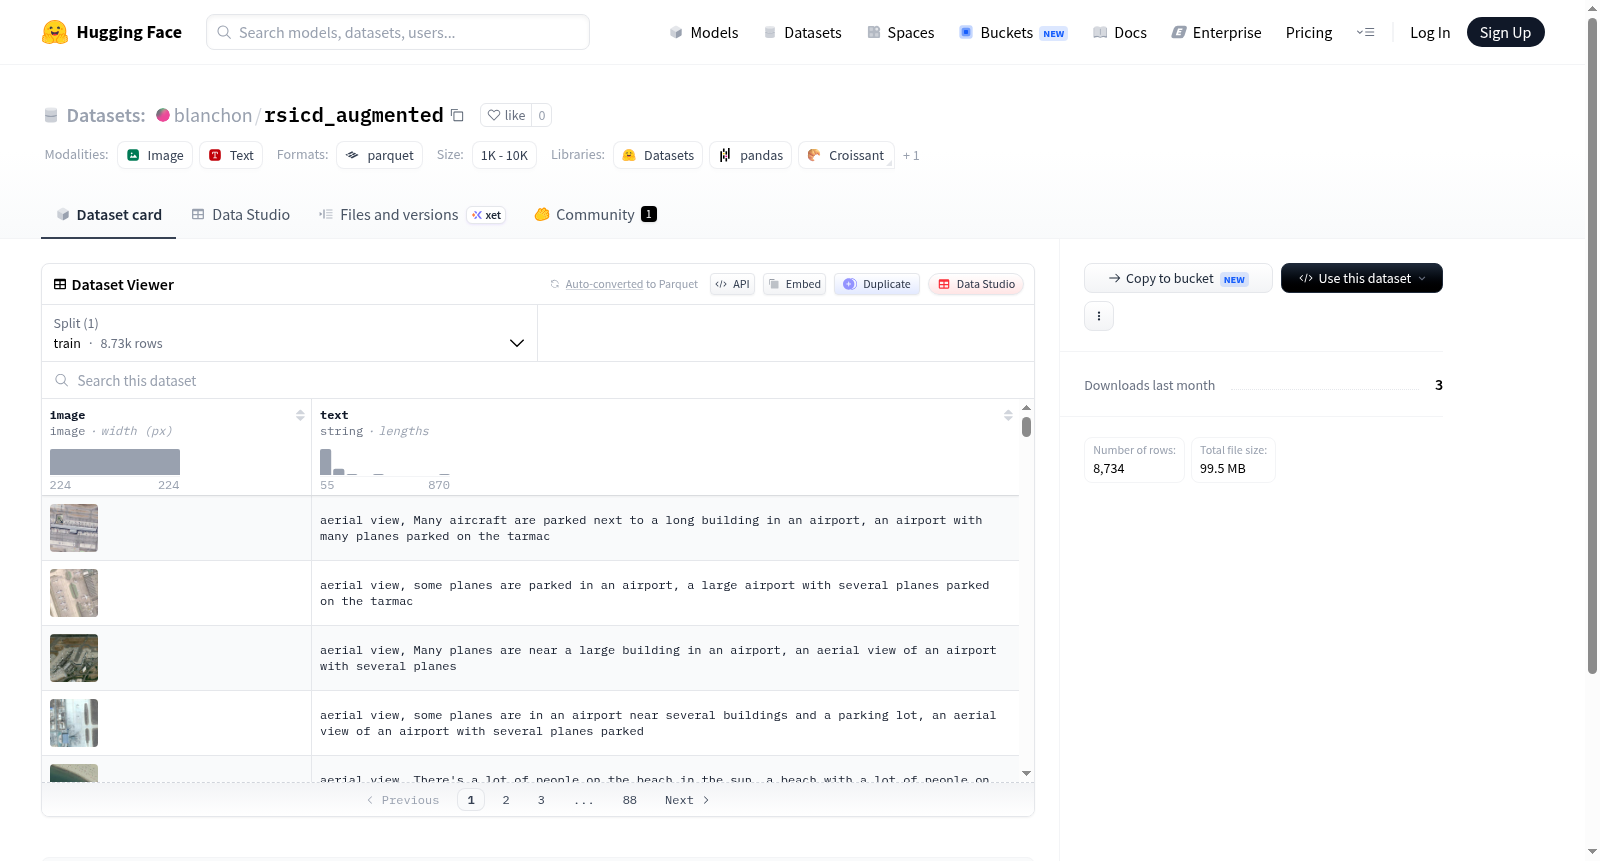
Task: Click the pandas library tag
Action: coord(751,155)
